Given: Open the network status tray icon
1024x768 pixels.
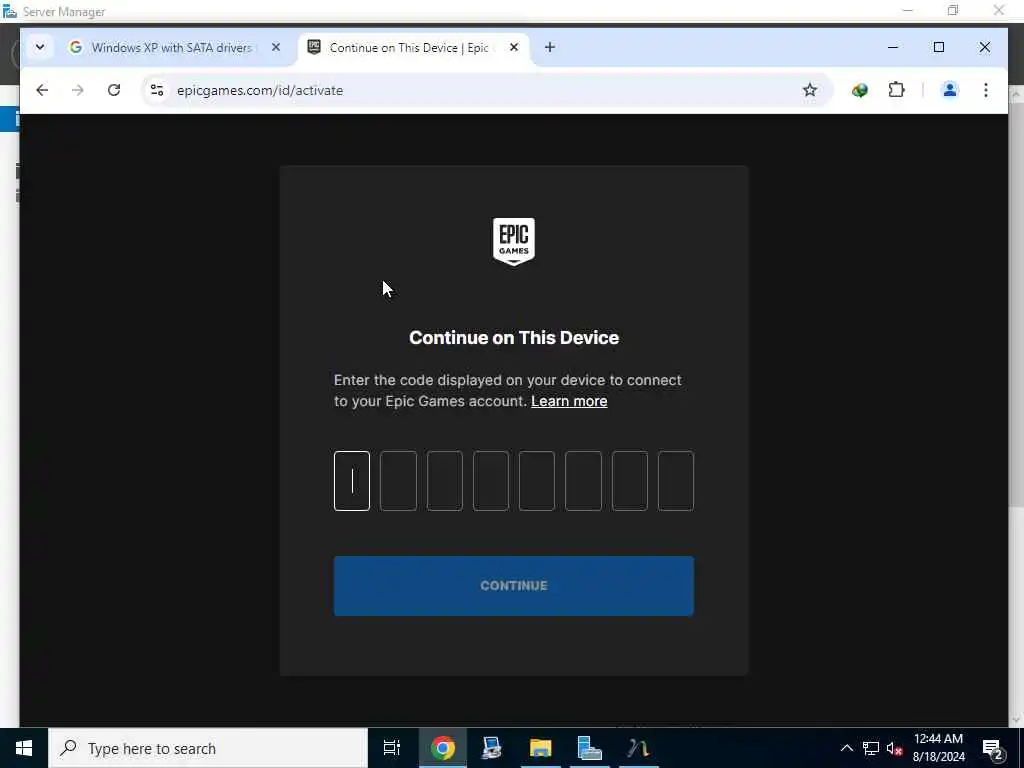Looking at the screenshot, I should [871, 748].
